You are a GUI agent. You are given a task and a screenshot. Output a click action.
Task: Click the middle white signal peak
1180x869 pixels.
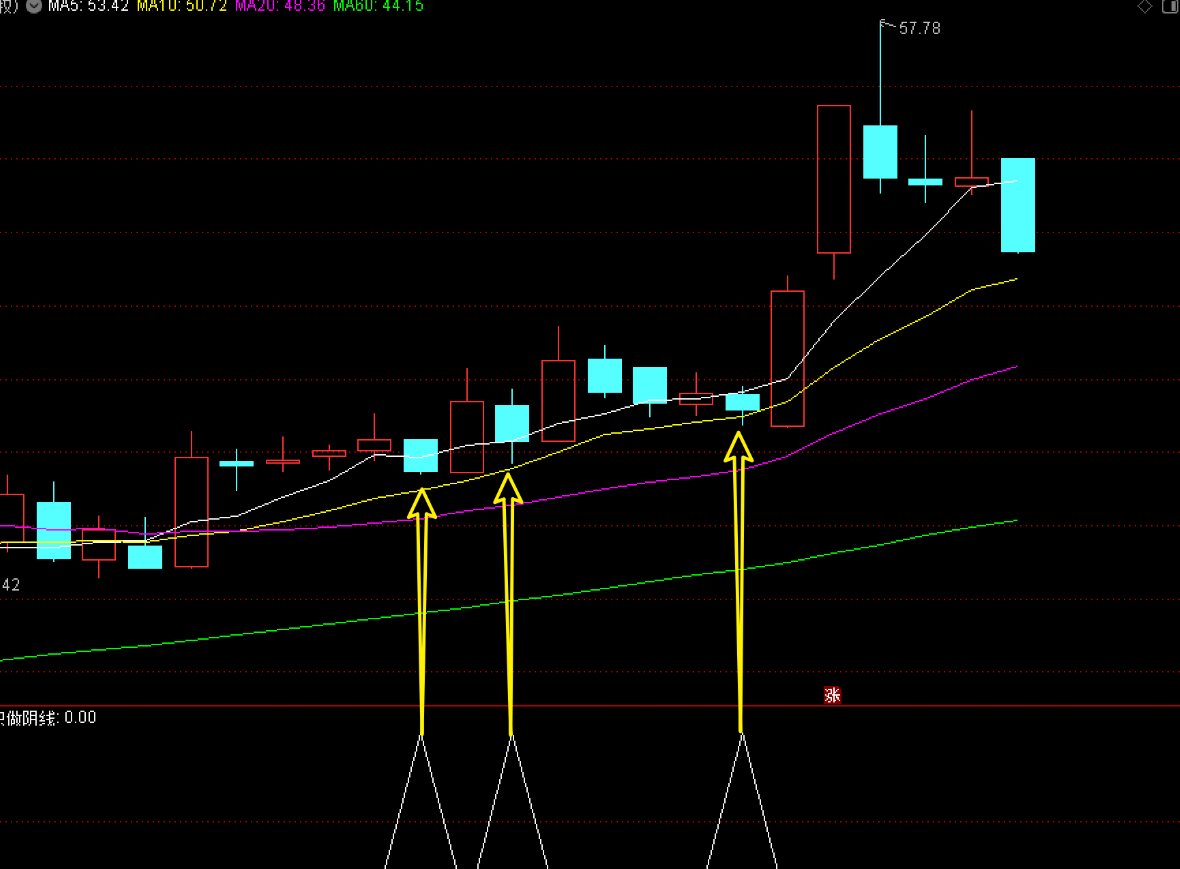click(x=512, y=737)
